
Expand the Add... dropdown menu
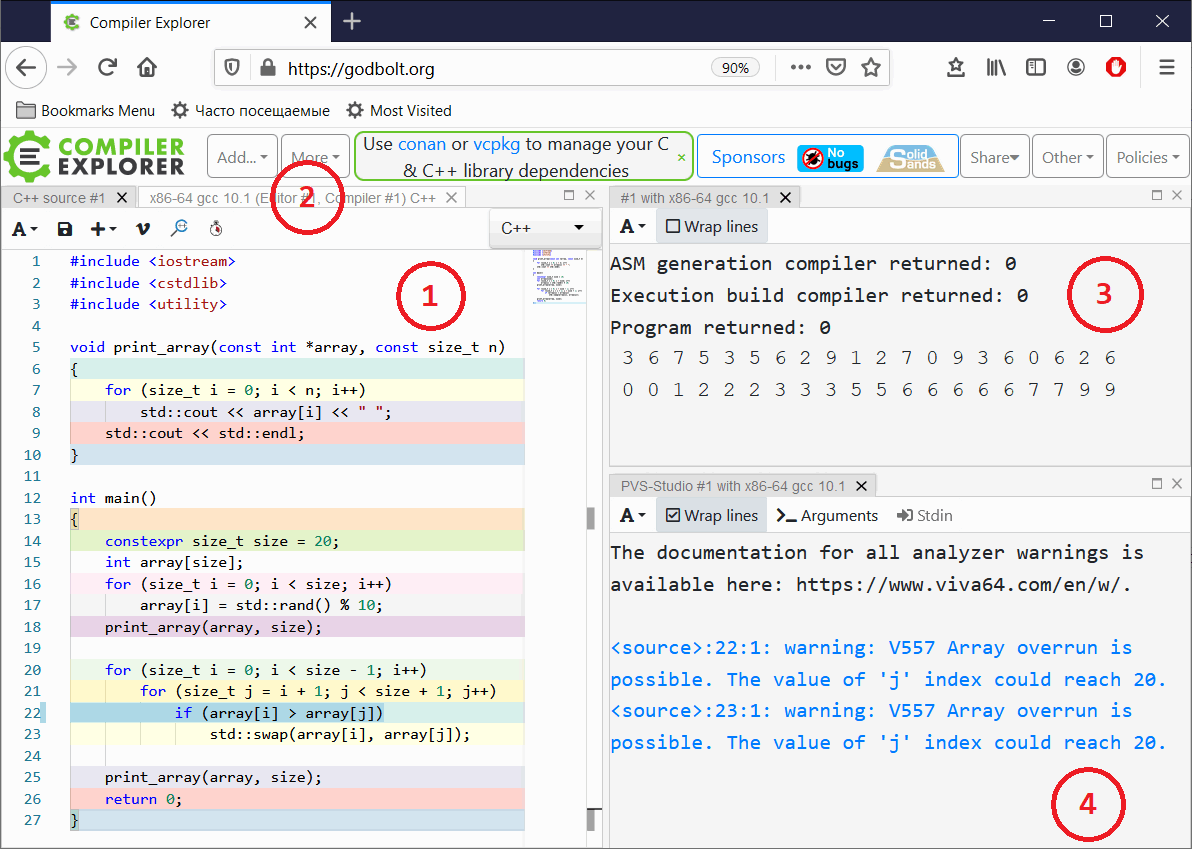click(242, 157)
